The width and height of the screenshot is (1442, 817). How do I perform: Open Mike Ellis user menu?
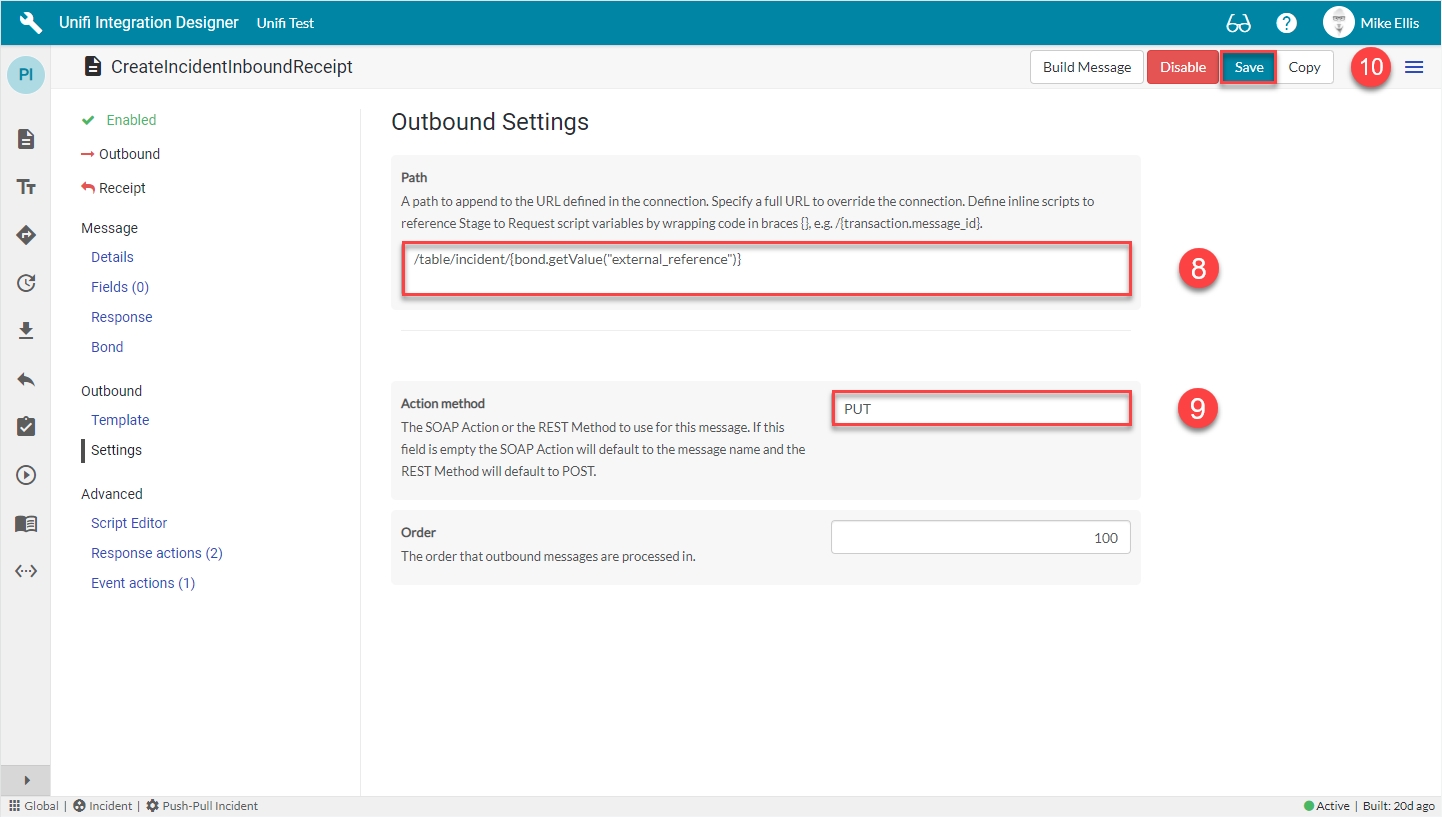click(1371, 23)
